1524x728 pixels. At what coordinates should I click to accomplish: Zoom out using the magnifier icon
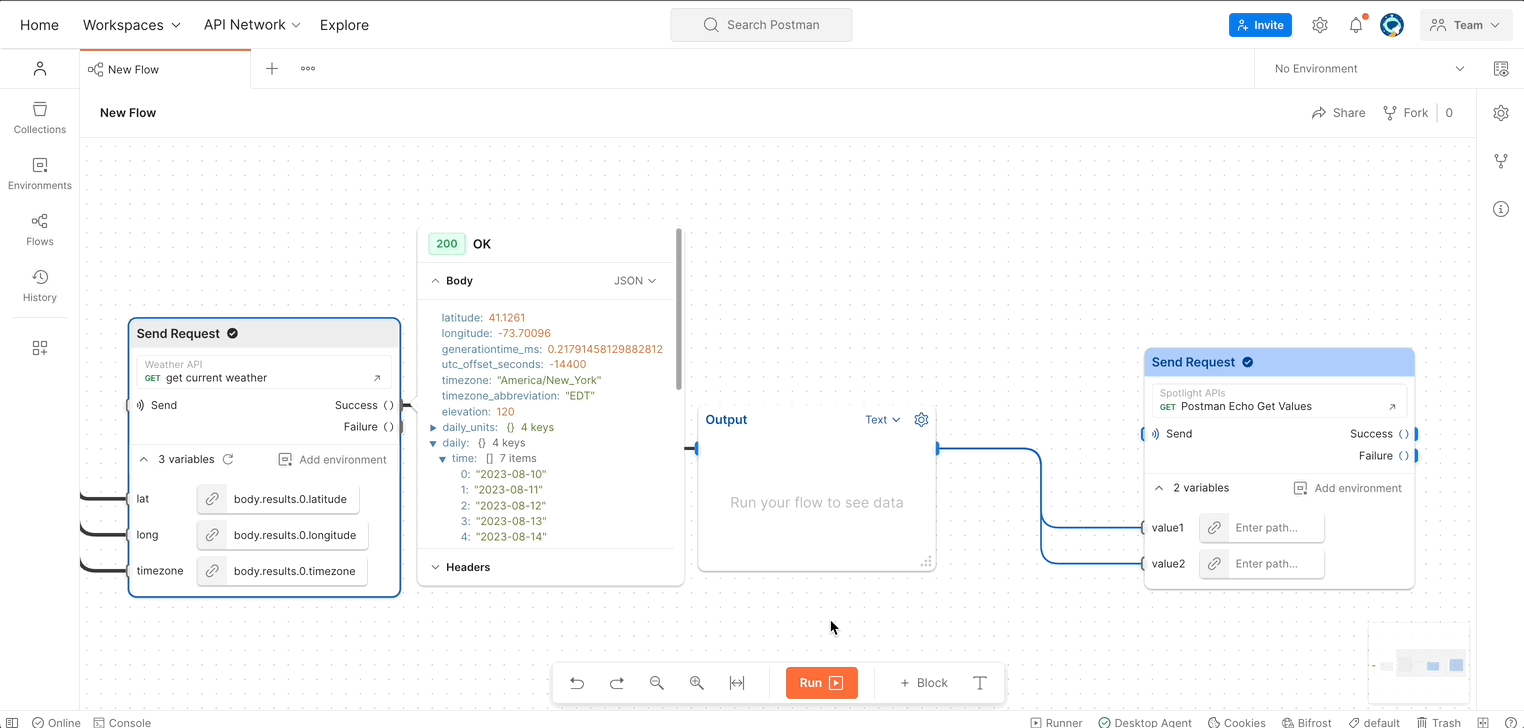click(657, 683)
